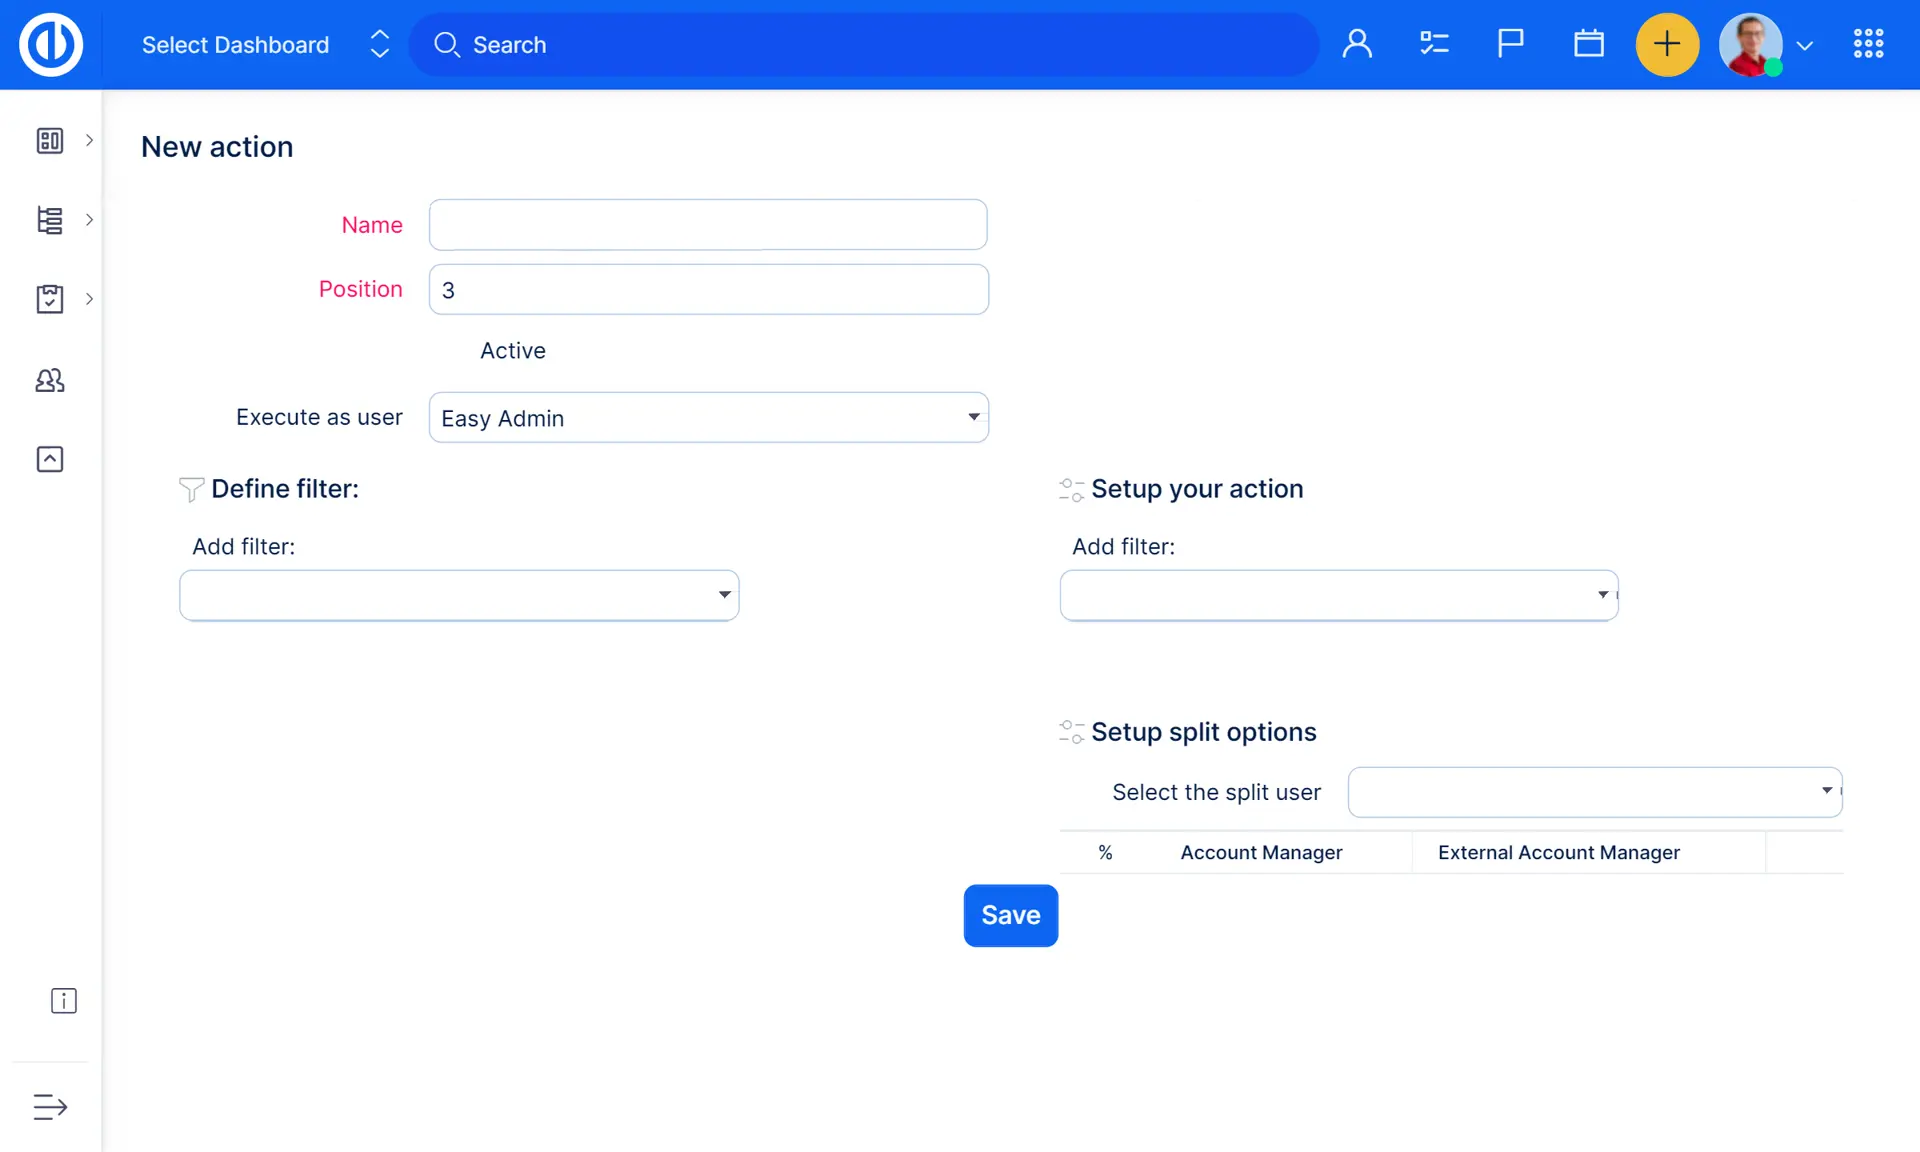1920x1152 pixels.
Task: Open the user profile icon in header
Action: point(1357,44)
